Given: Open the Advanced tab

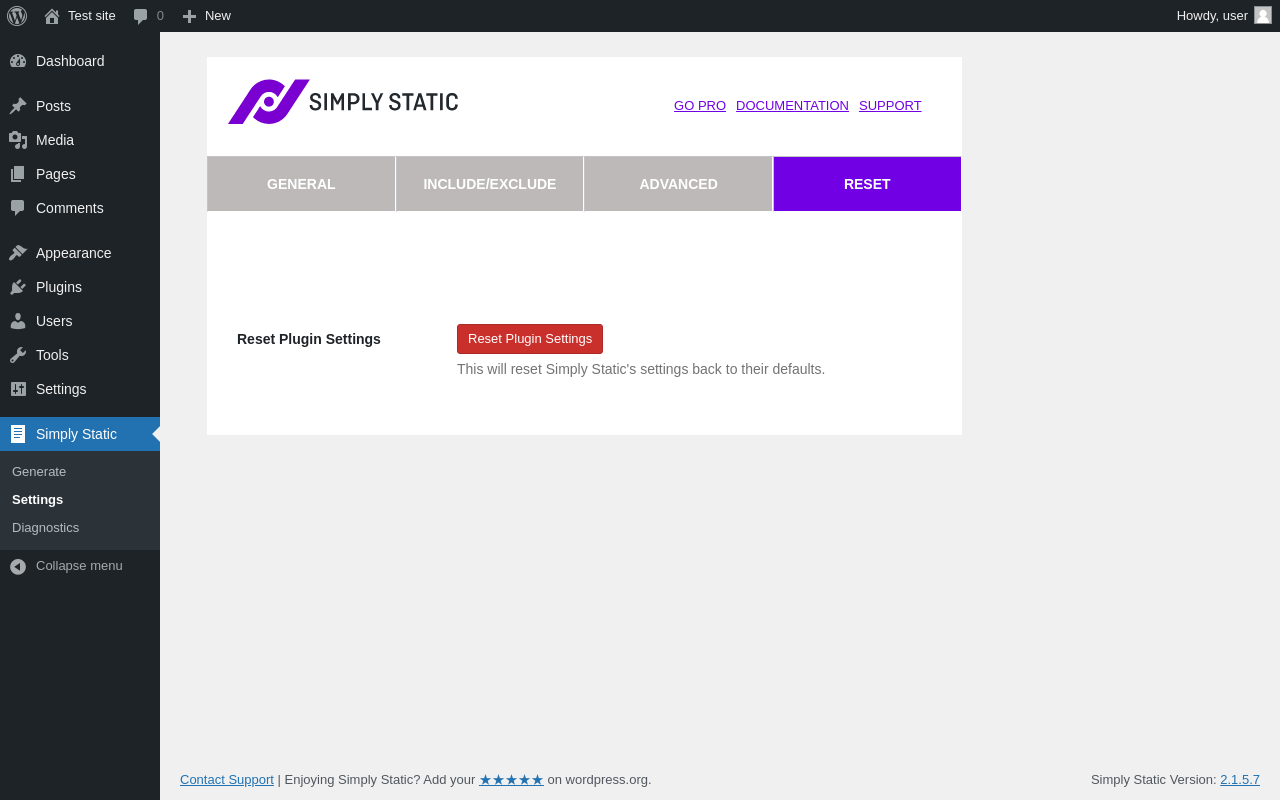Looking at the screenshot, I should 678,184.
